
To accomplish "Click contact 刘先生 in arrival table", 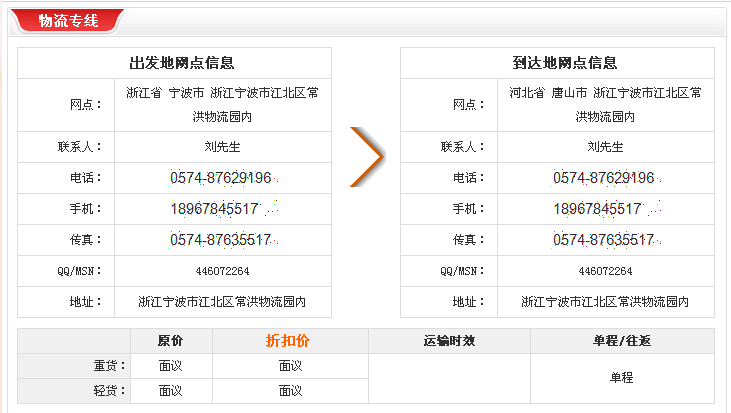I will (605, 147).
